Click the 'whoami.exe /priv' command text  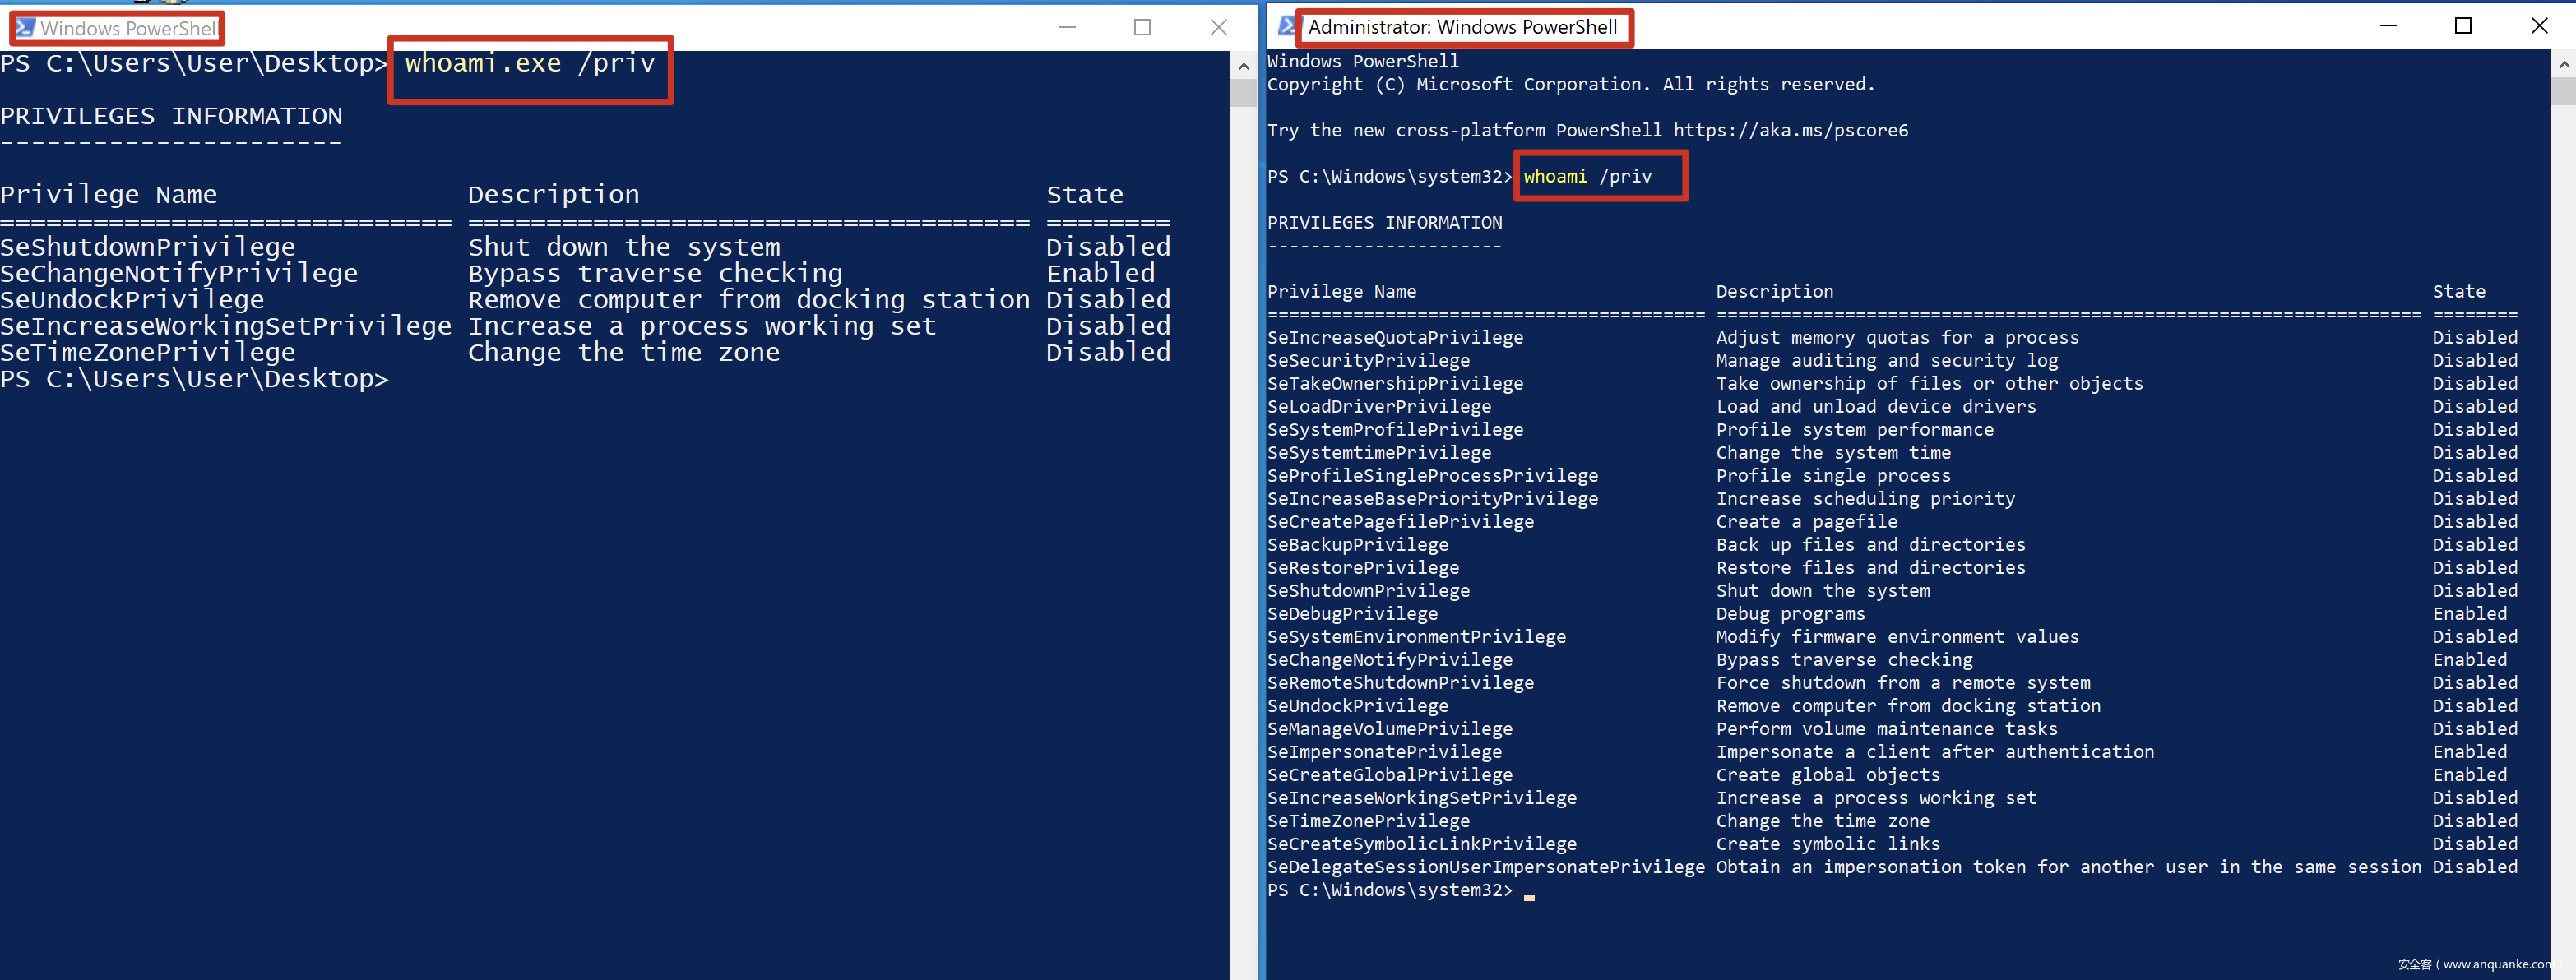pos(530,64)
